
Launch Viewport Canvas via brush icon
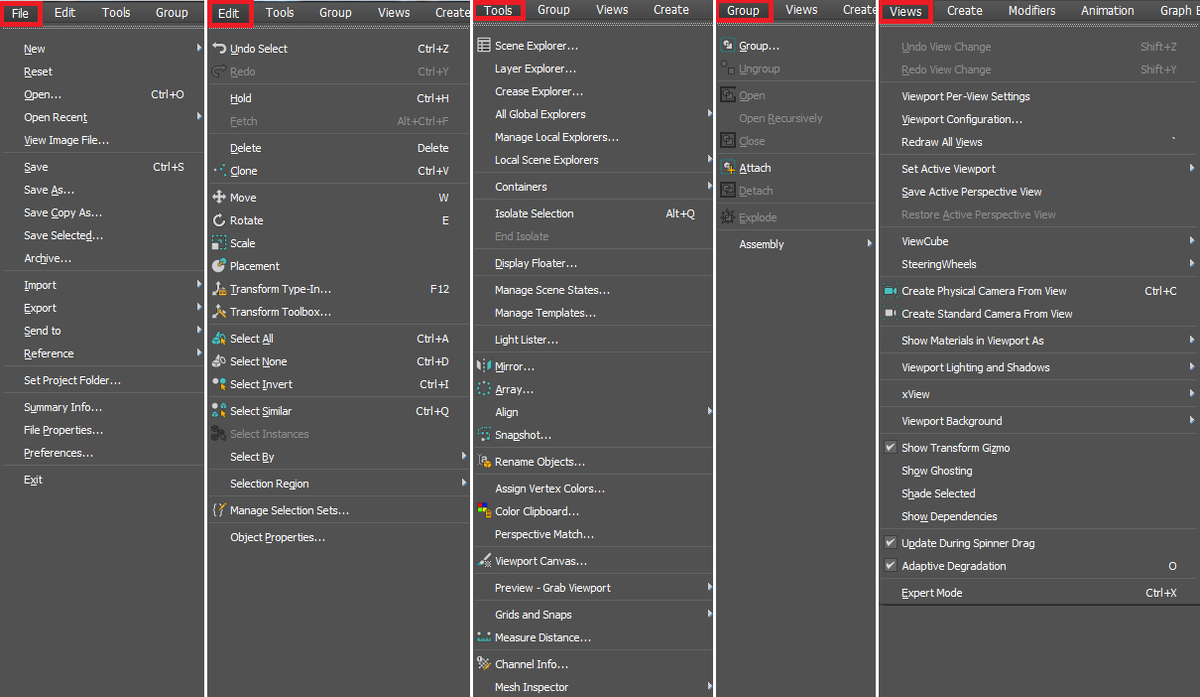[x=484, y=561]
